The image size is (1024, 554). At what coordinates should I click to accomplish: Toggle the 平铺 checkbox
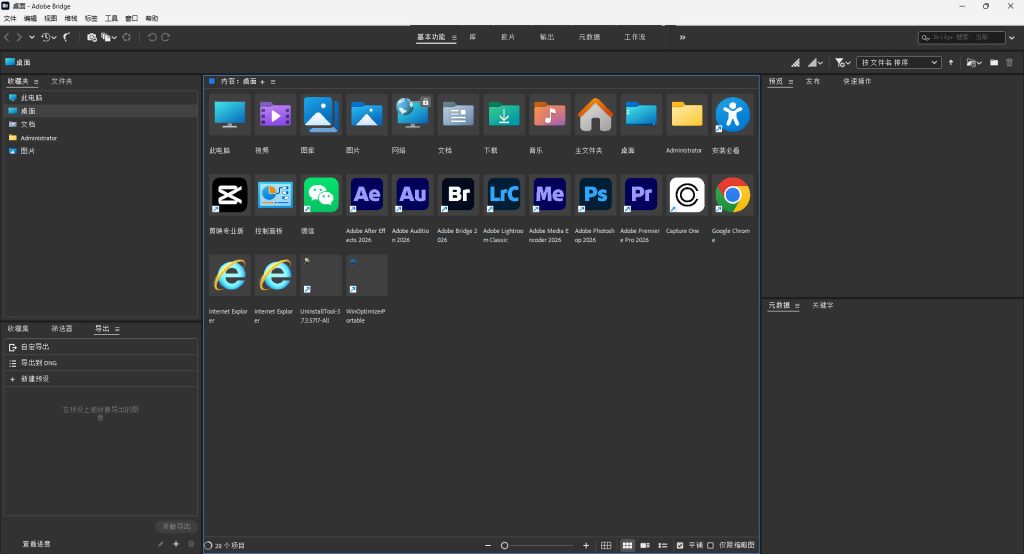coord(680,546)
